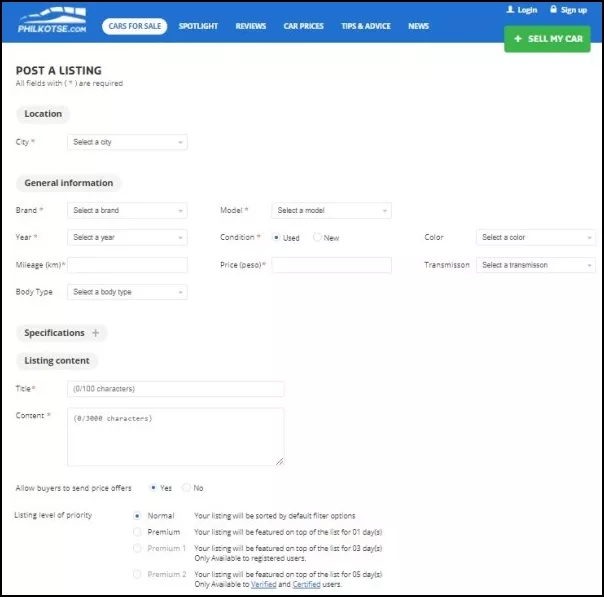Open the Verified users link
Screen dimensions: 604x597
tap(263, 584)
